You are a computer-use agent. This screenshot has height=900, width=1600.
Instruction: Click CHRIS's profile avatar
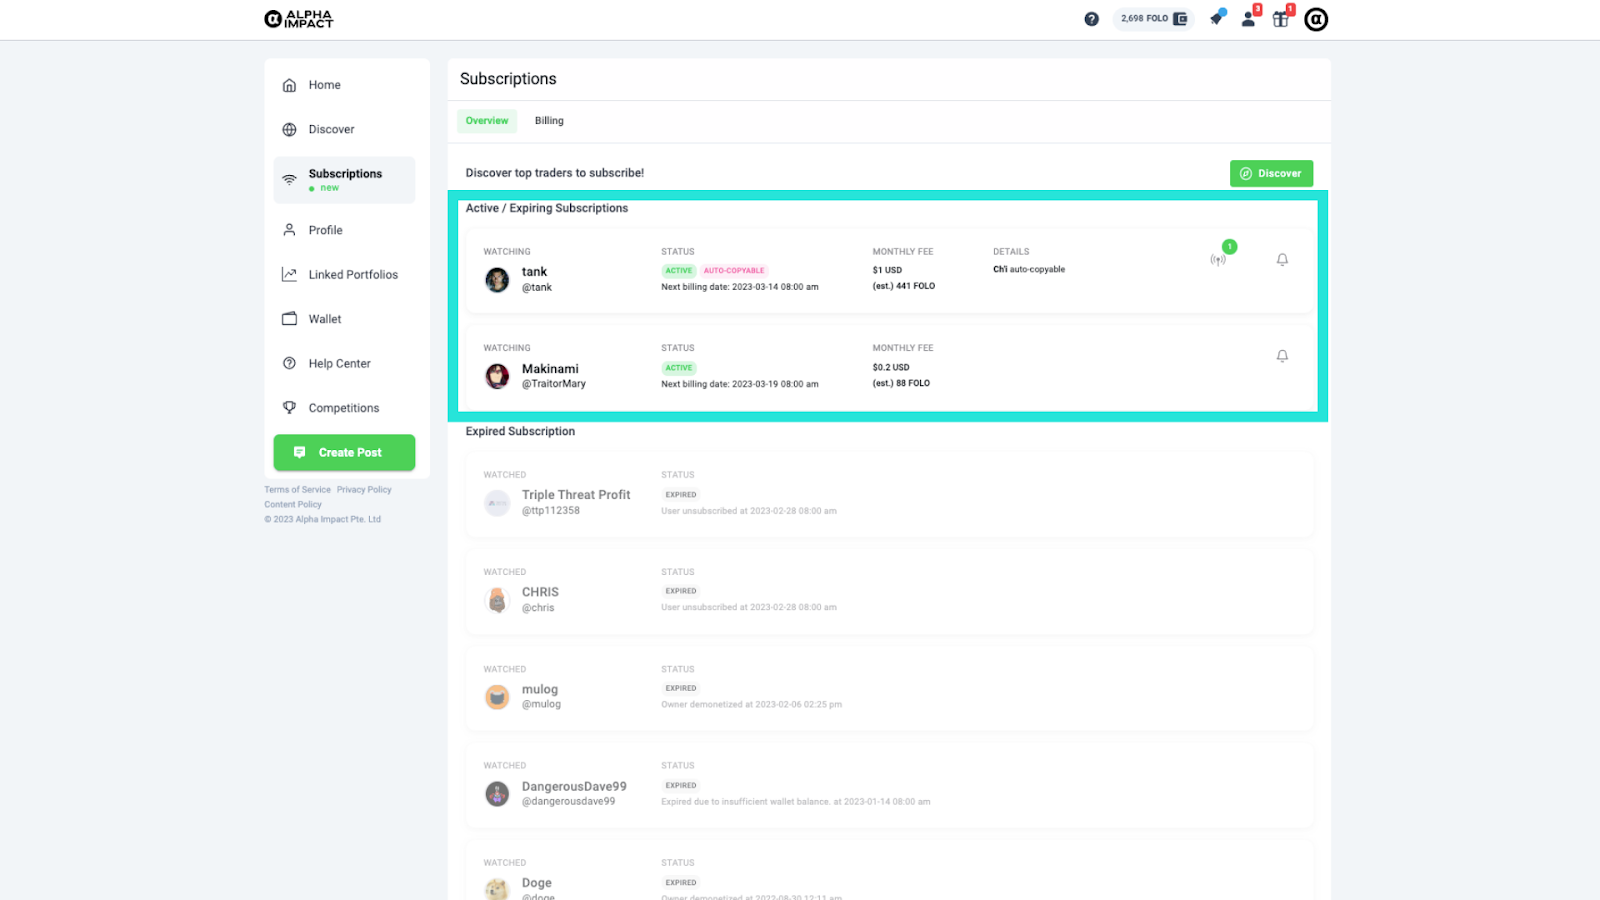point(497,600)
